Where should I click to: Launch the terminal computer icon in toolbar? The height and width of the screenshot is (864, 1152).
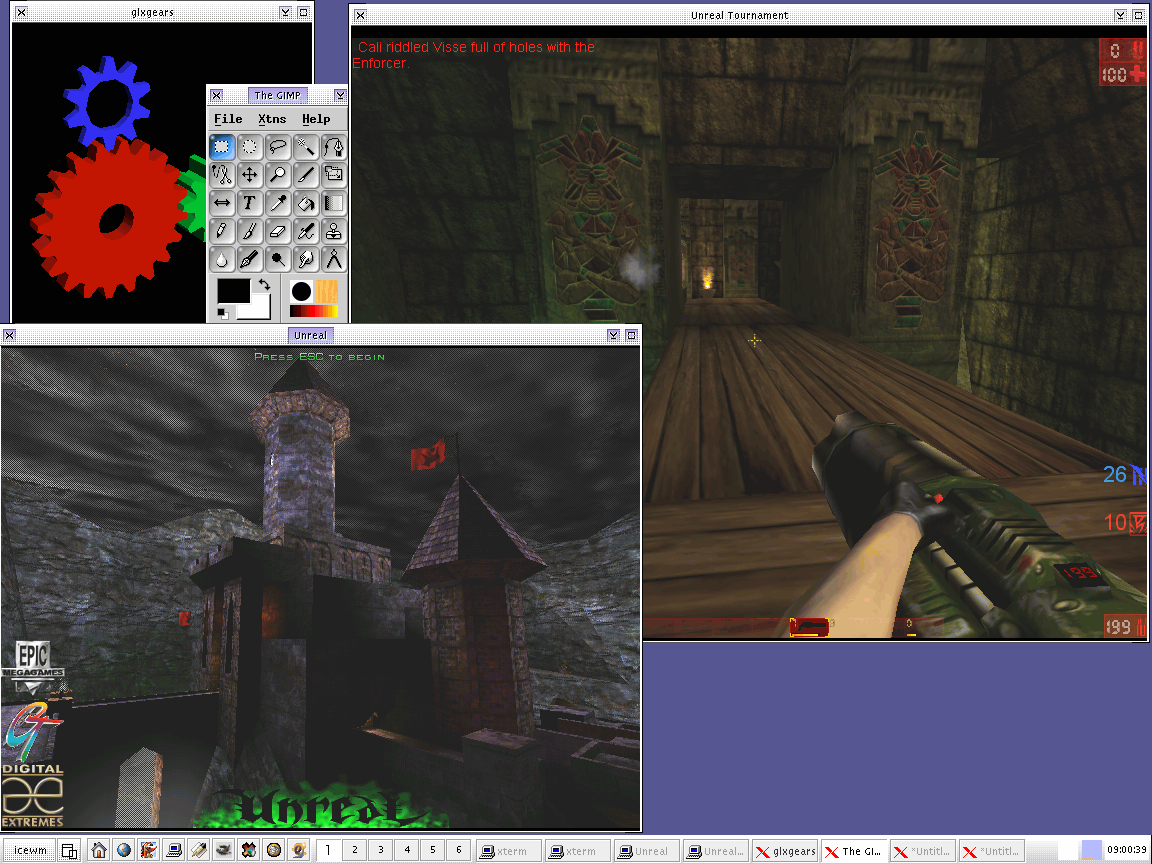pos(174,850)
